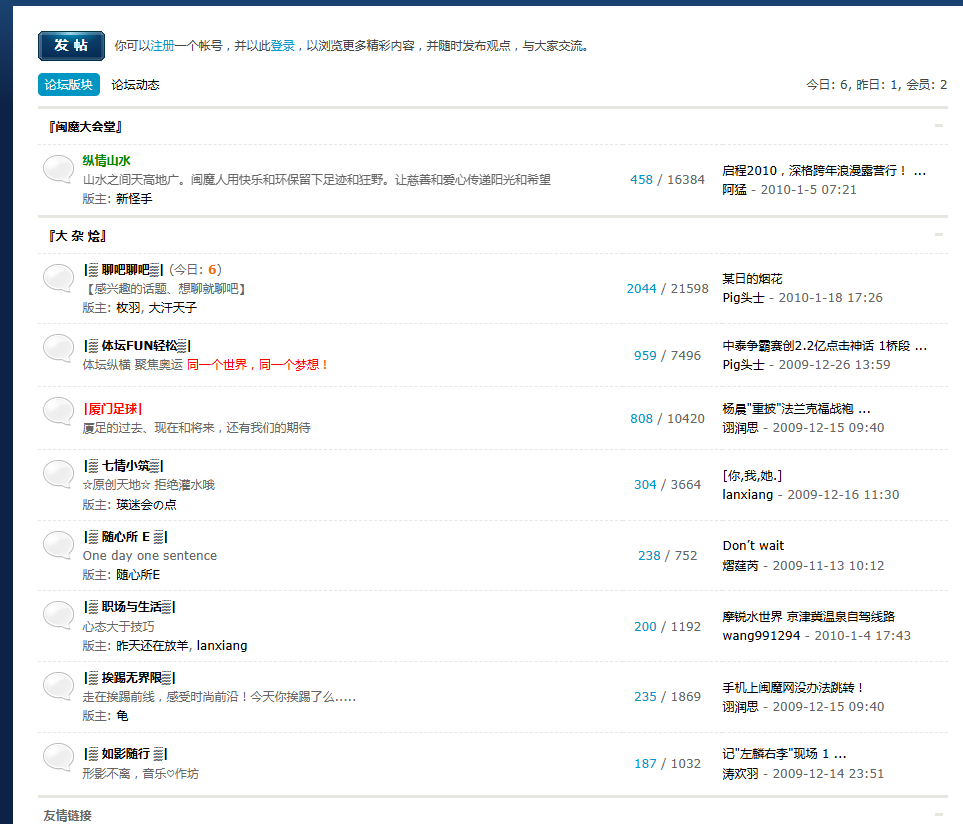Open the 注册 register link

163,45
